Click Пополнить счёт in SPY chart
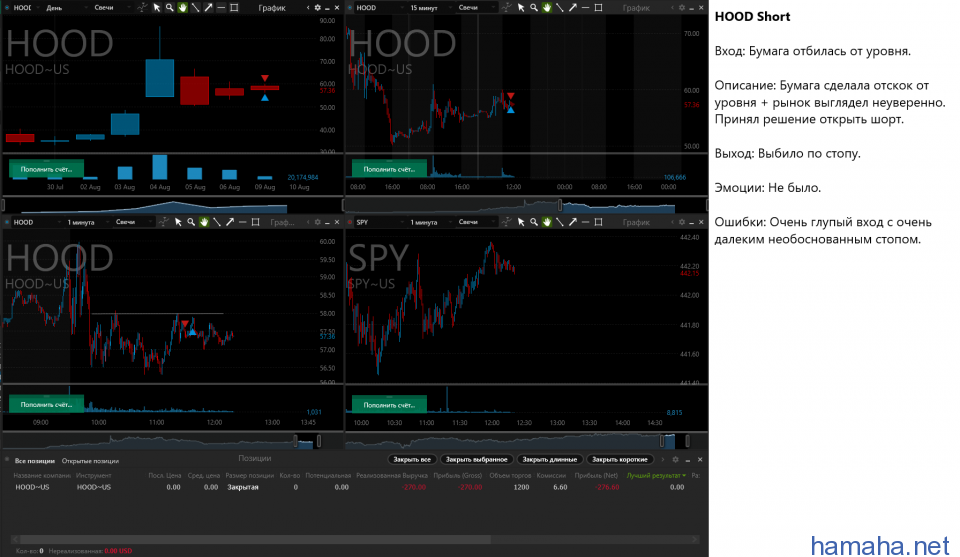The image size is (960, 557). [x=389, y=405]
